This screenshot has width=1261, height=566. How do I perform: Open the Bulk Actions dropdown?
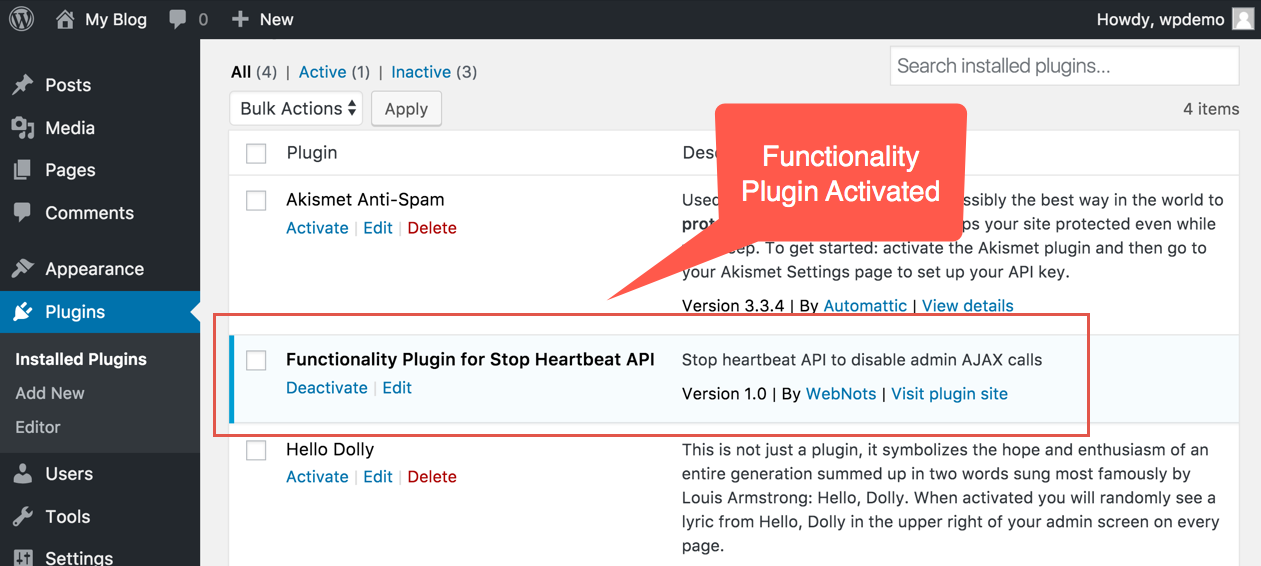298,109
